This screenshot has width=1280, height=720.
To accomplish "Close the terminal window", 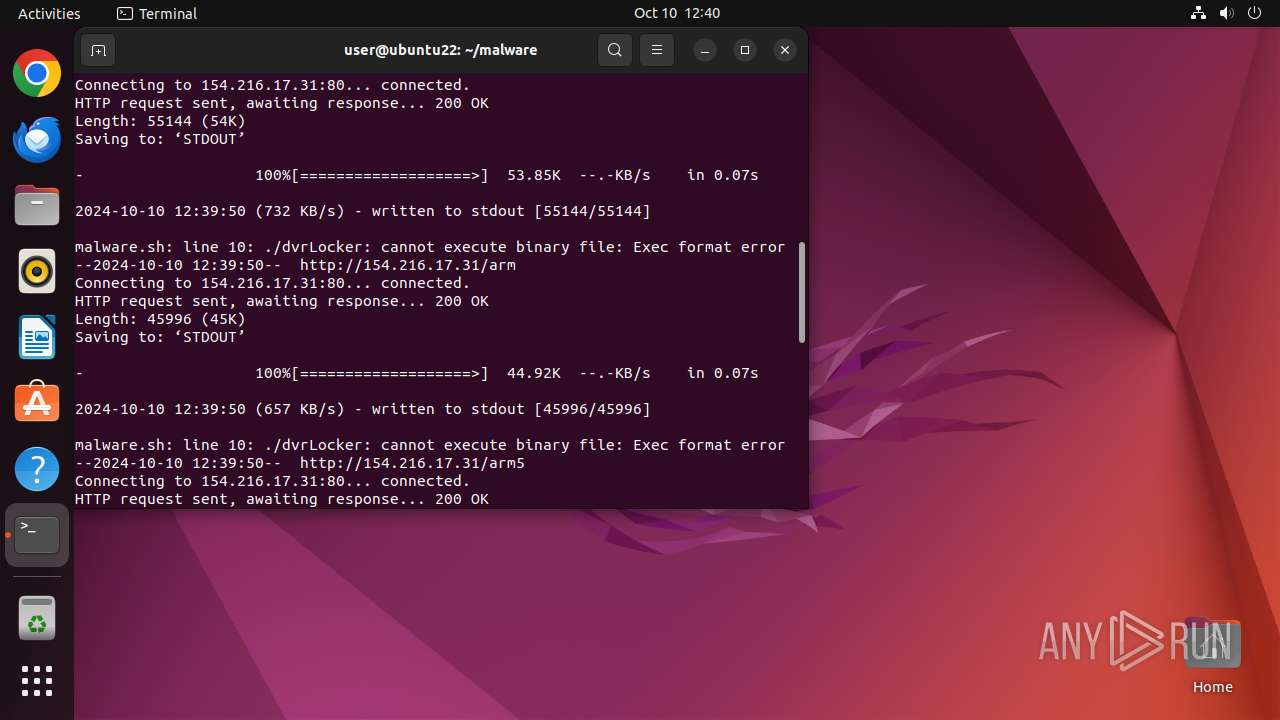I will click(x=785, y=50).
